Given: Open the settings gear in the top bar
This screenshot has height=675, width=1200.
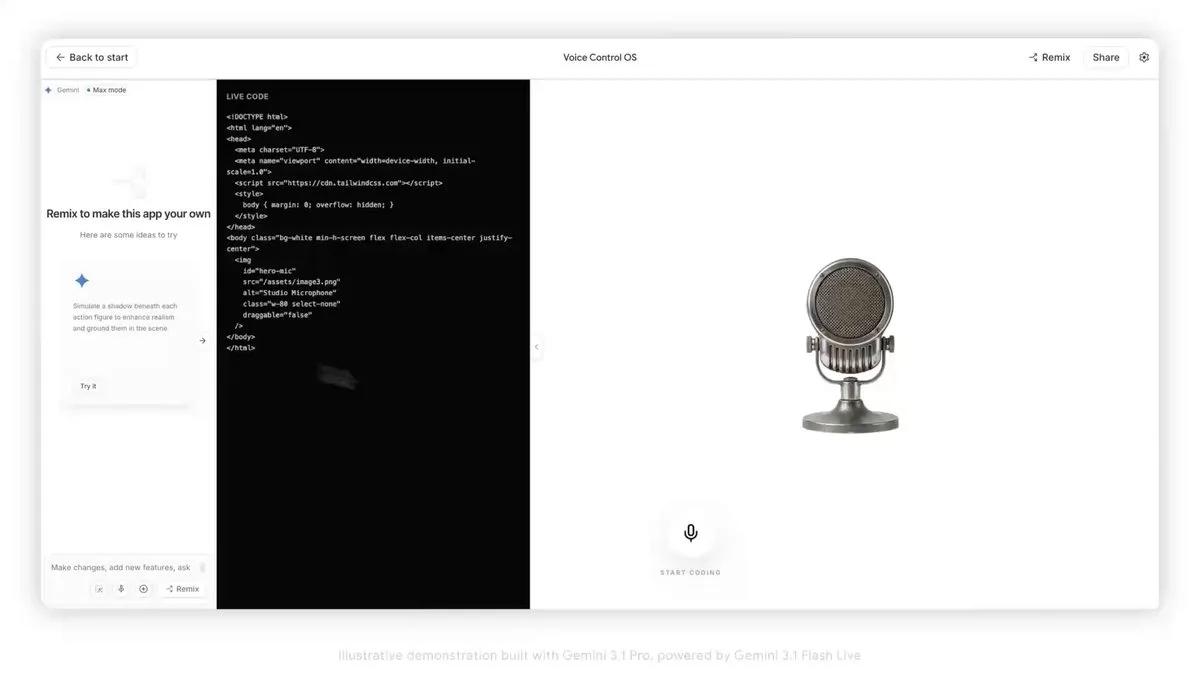Looking at the screenshot, I should pos(1144,57).
